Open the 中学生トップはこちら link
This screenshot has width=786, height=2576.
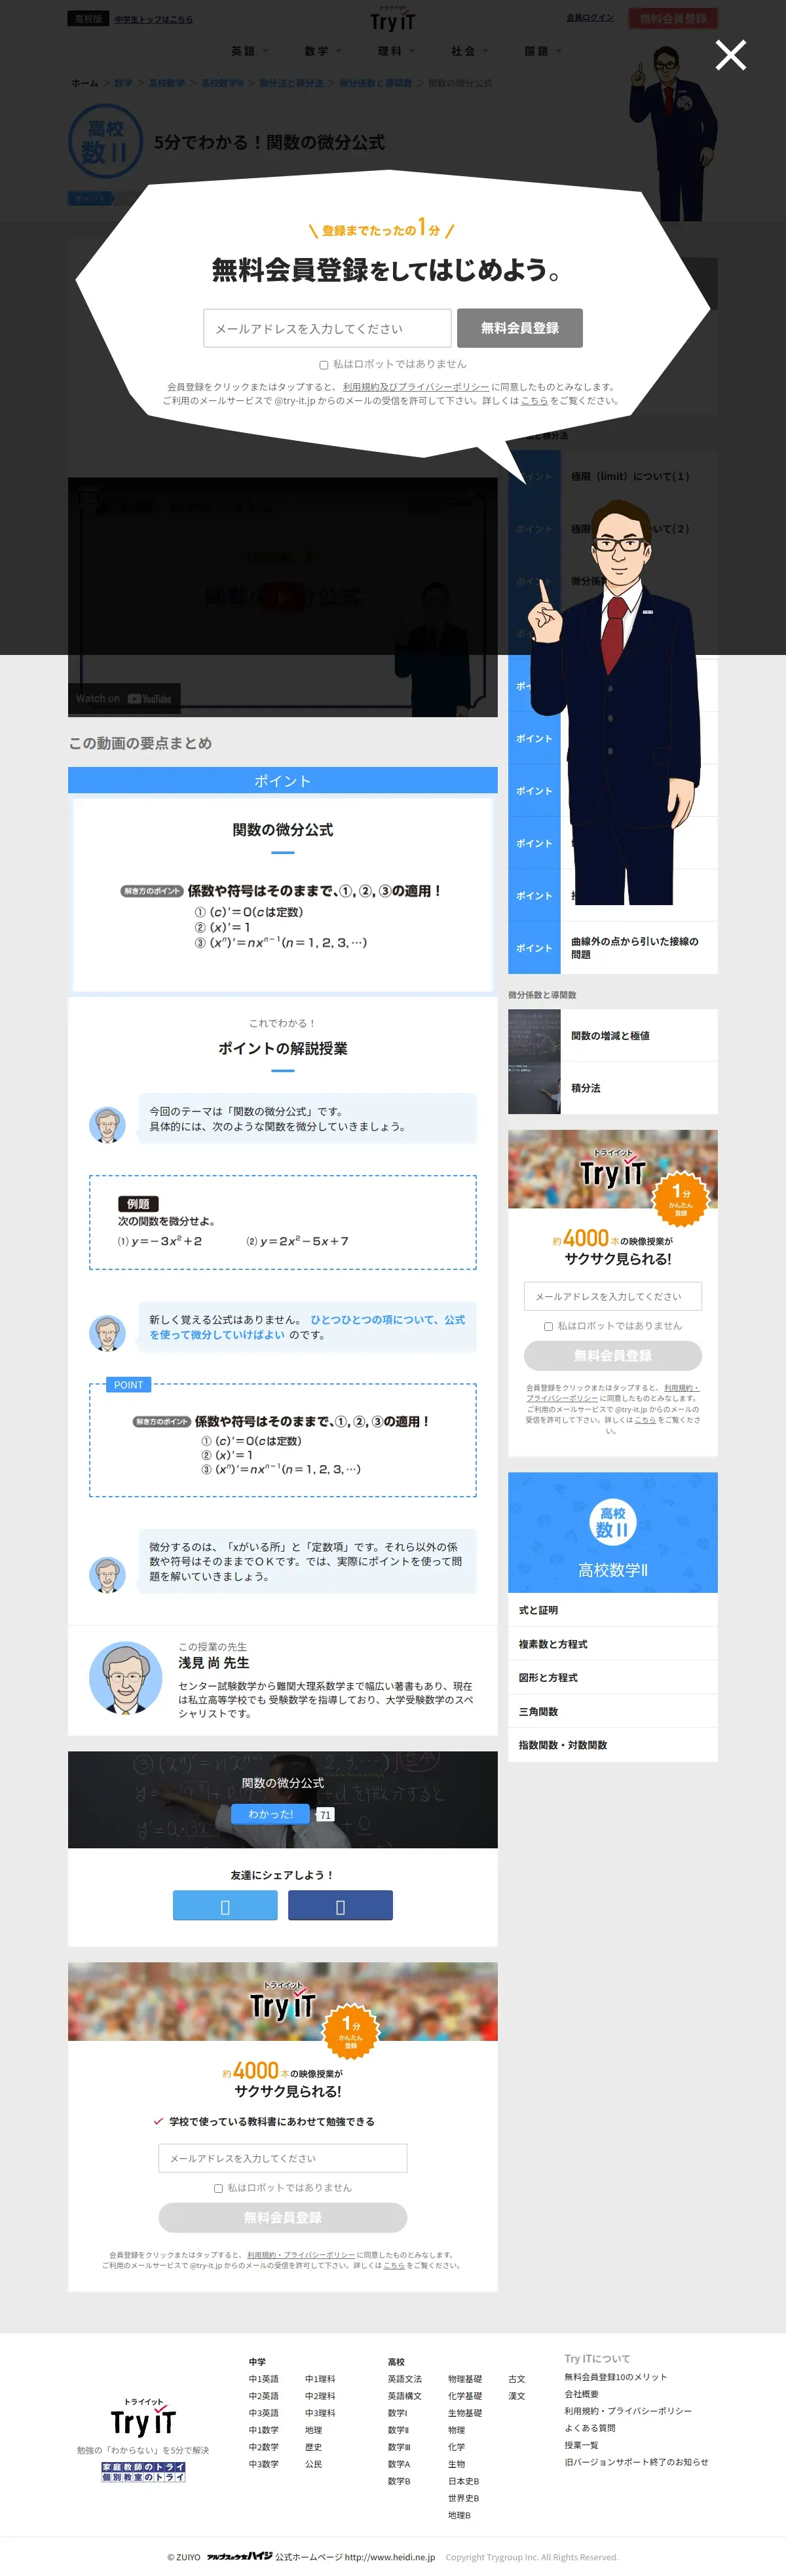[x=154, y=19]
